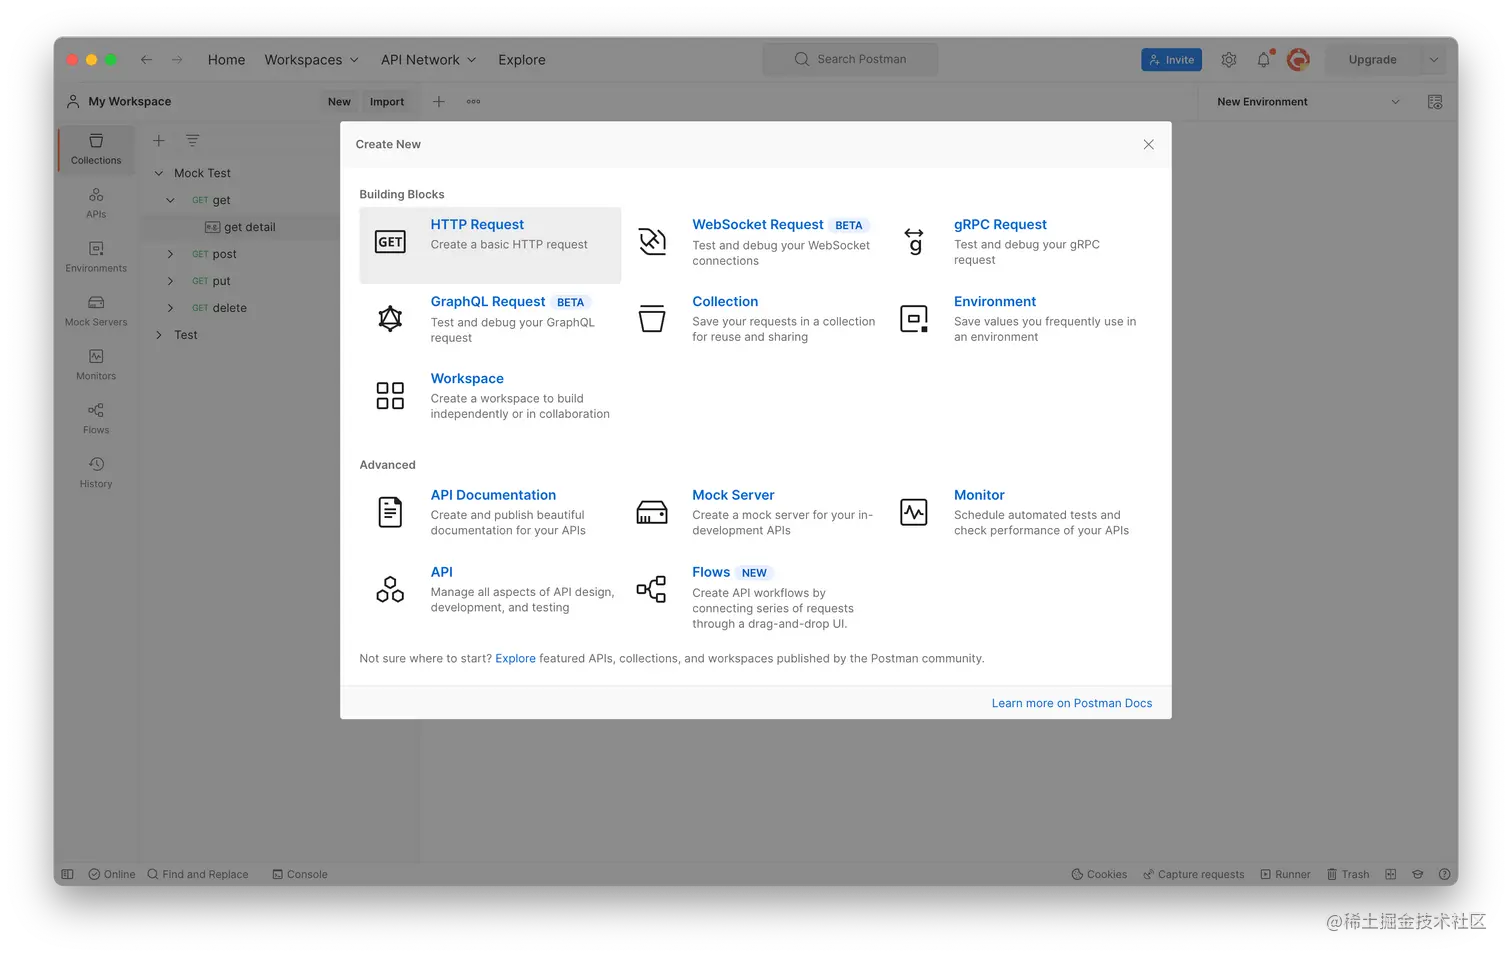
Task: Select the HTTP Request GET icon
Action: [390, 242]
